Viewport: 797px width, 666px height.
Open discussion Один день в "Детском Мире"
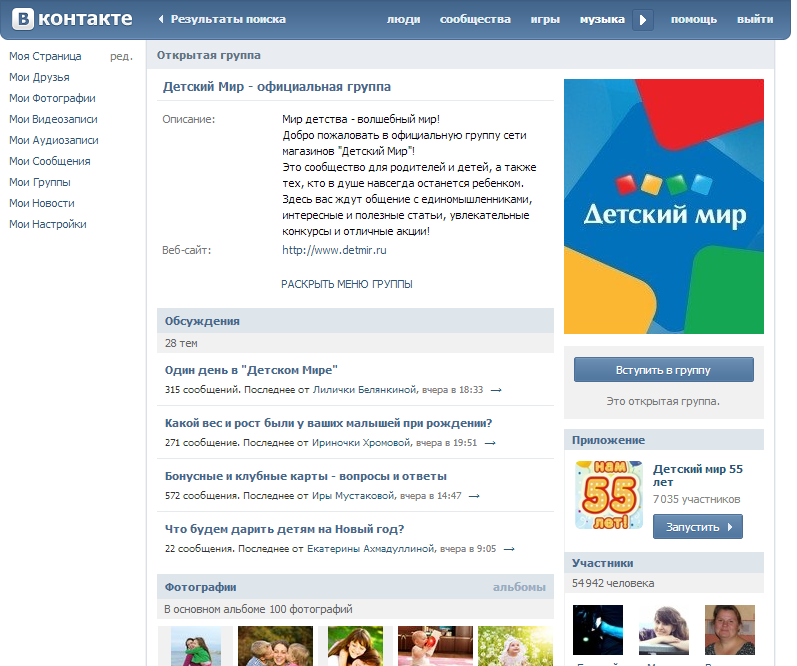pyautogui.click(x=251, y=370)
